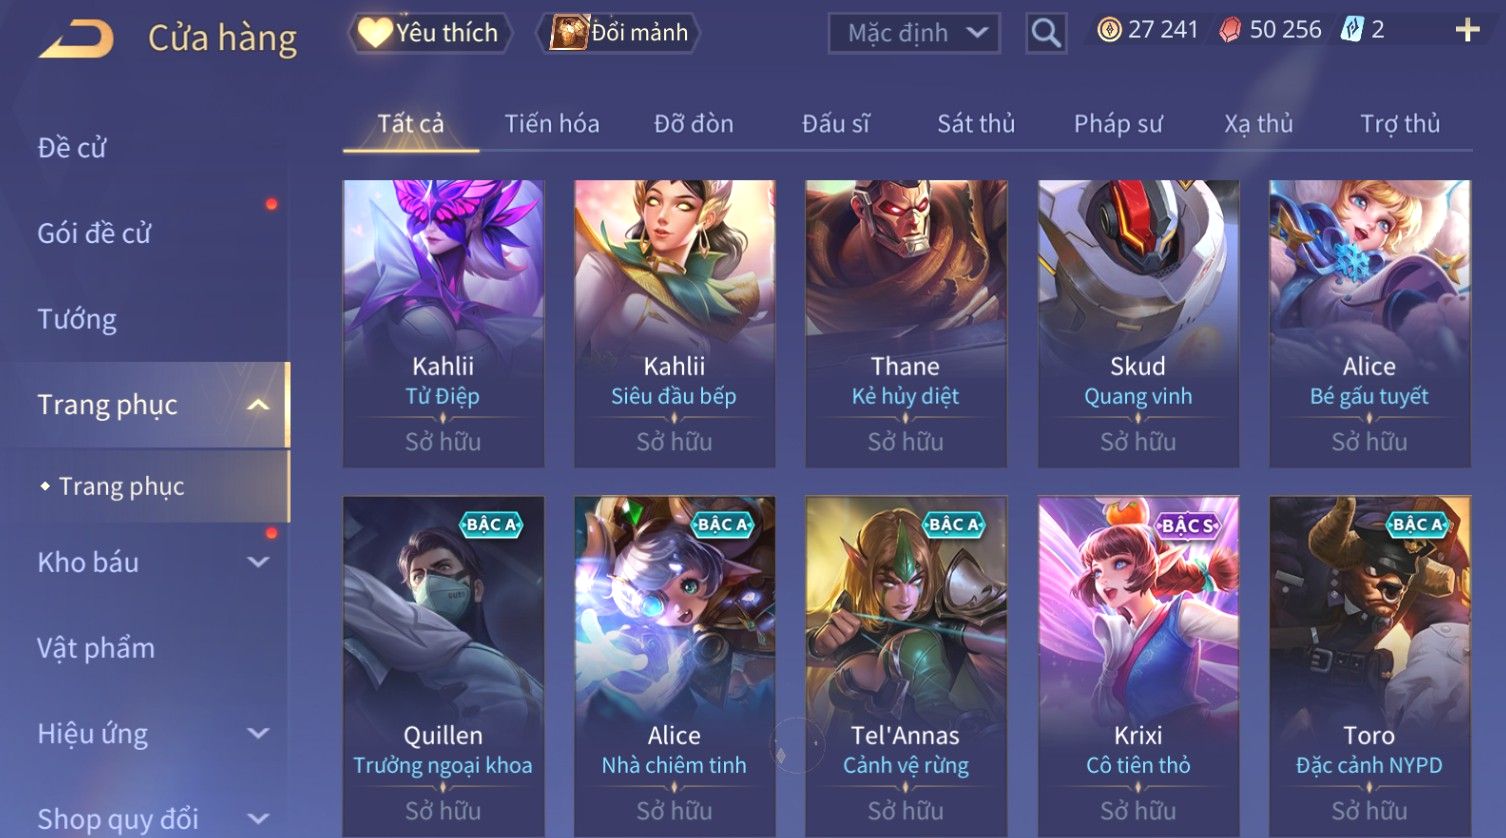Viewport: 1506px width, 838px height.
Task: Switch to the Sát thủ tab
Action: pyautogui.click(x=976, y=123)
